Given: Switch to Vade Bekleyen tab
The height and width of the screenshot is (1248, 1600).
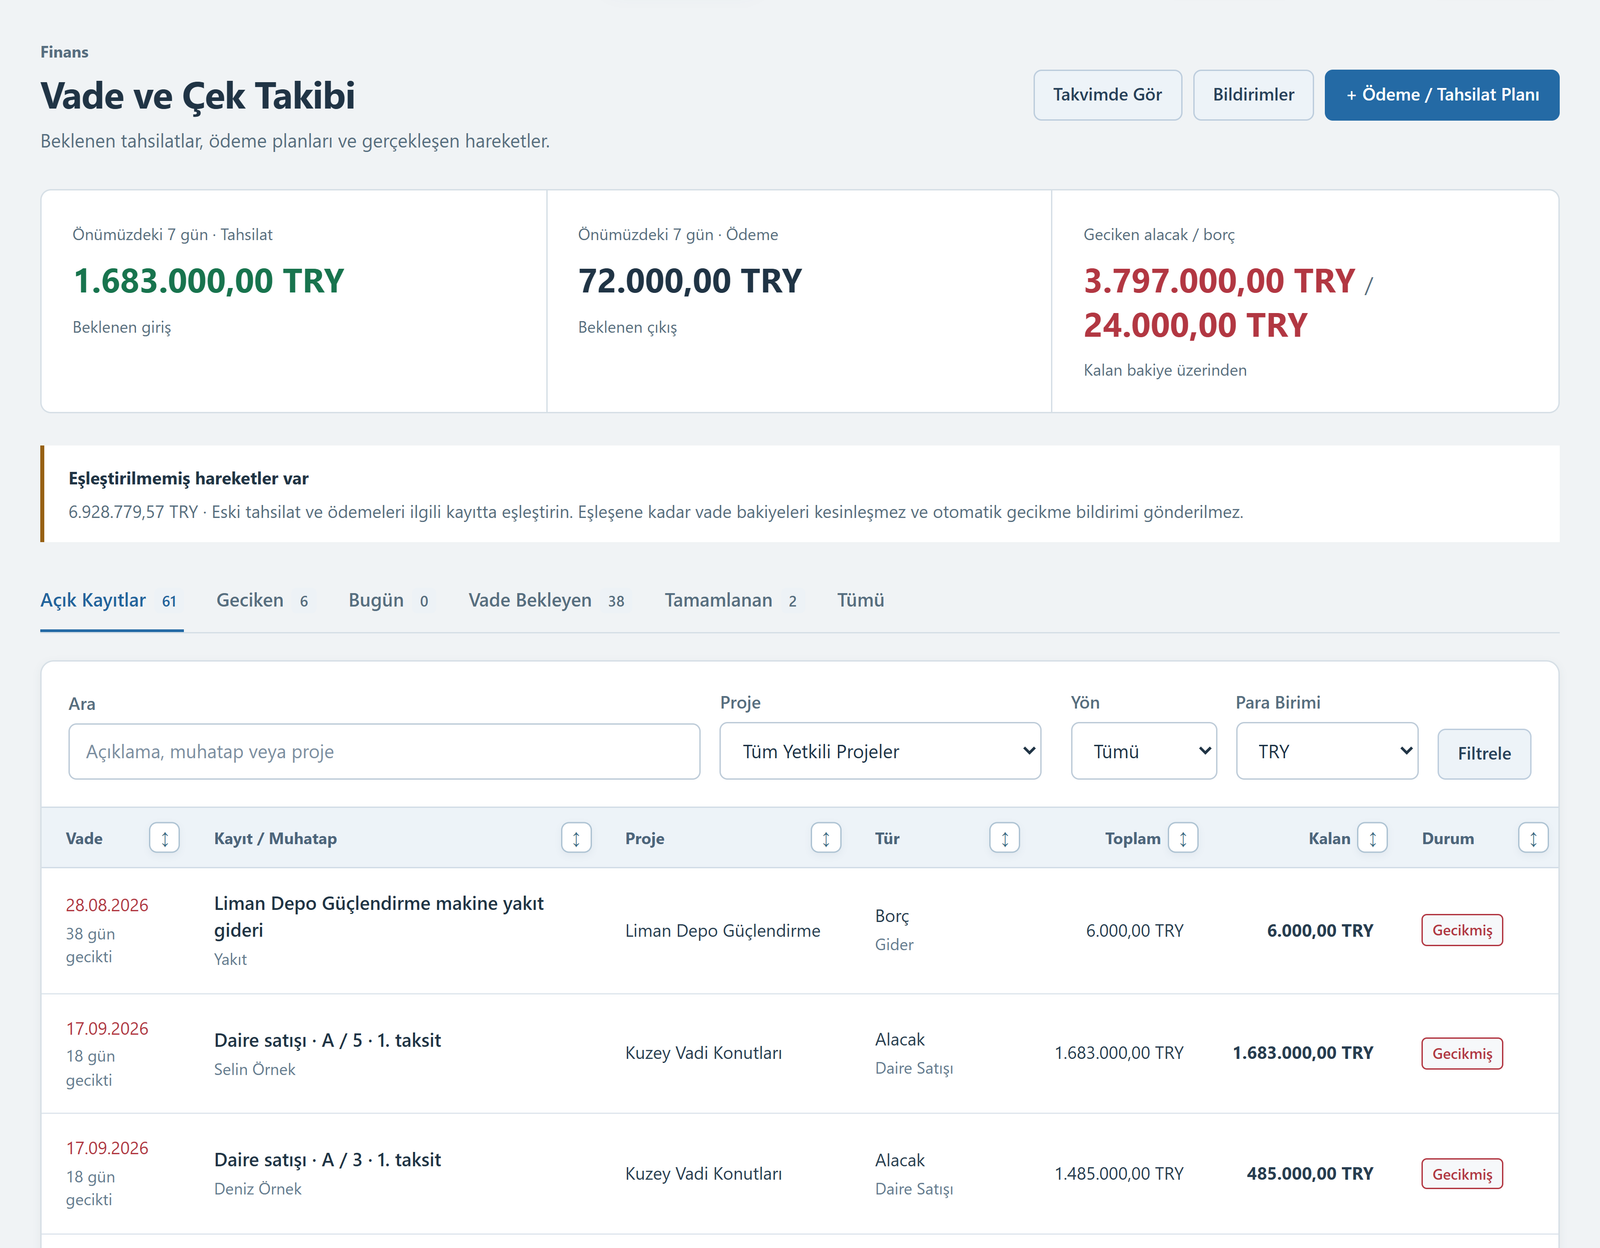Looking at the screenshot, I should [x=547, y=601].
